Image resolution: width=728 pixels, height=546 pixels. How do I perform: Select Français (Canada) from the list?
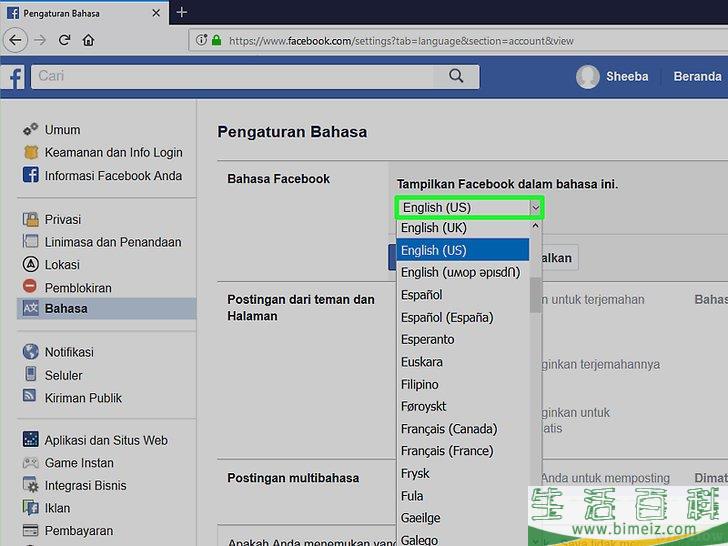point(462,429)
